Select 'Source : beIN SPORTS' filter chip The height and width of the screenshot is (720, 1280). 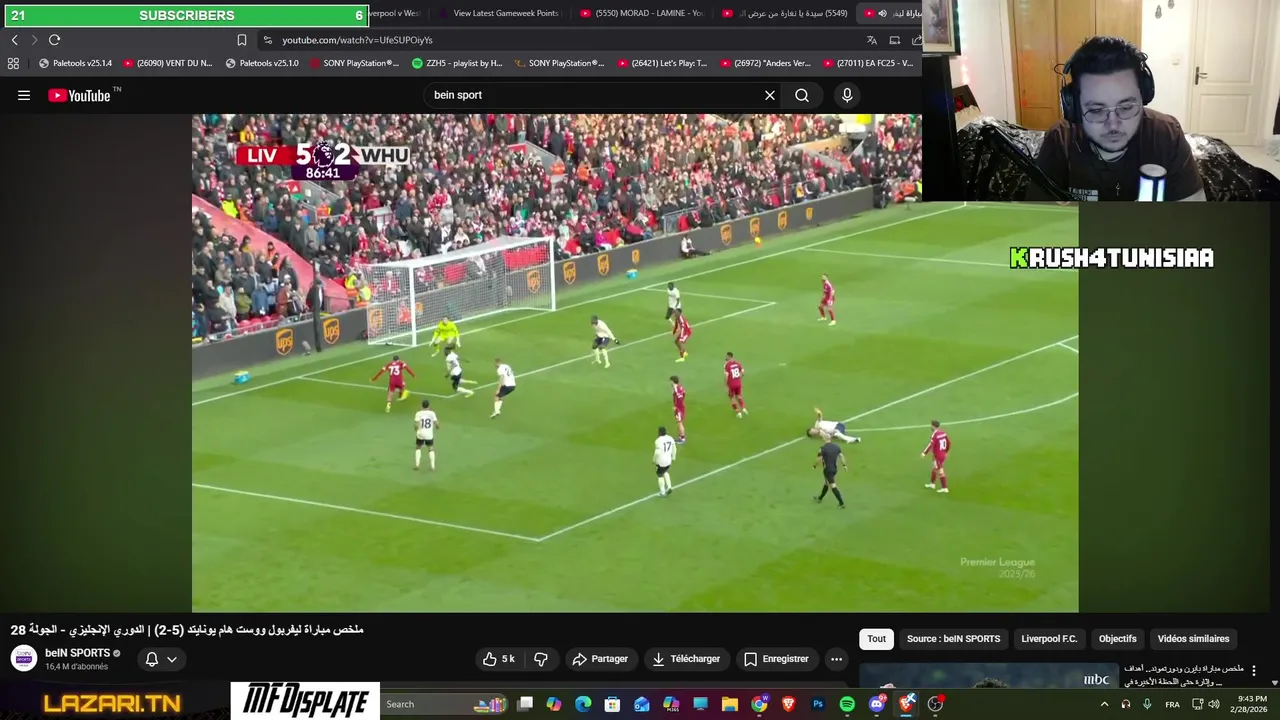coord(953,639)
